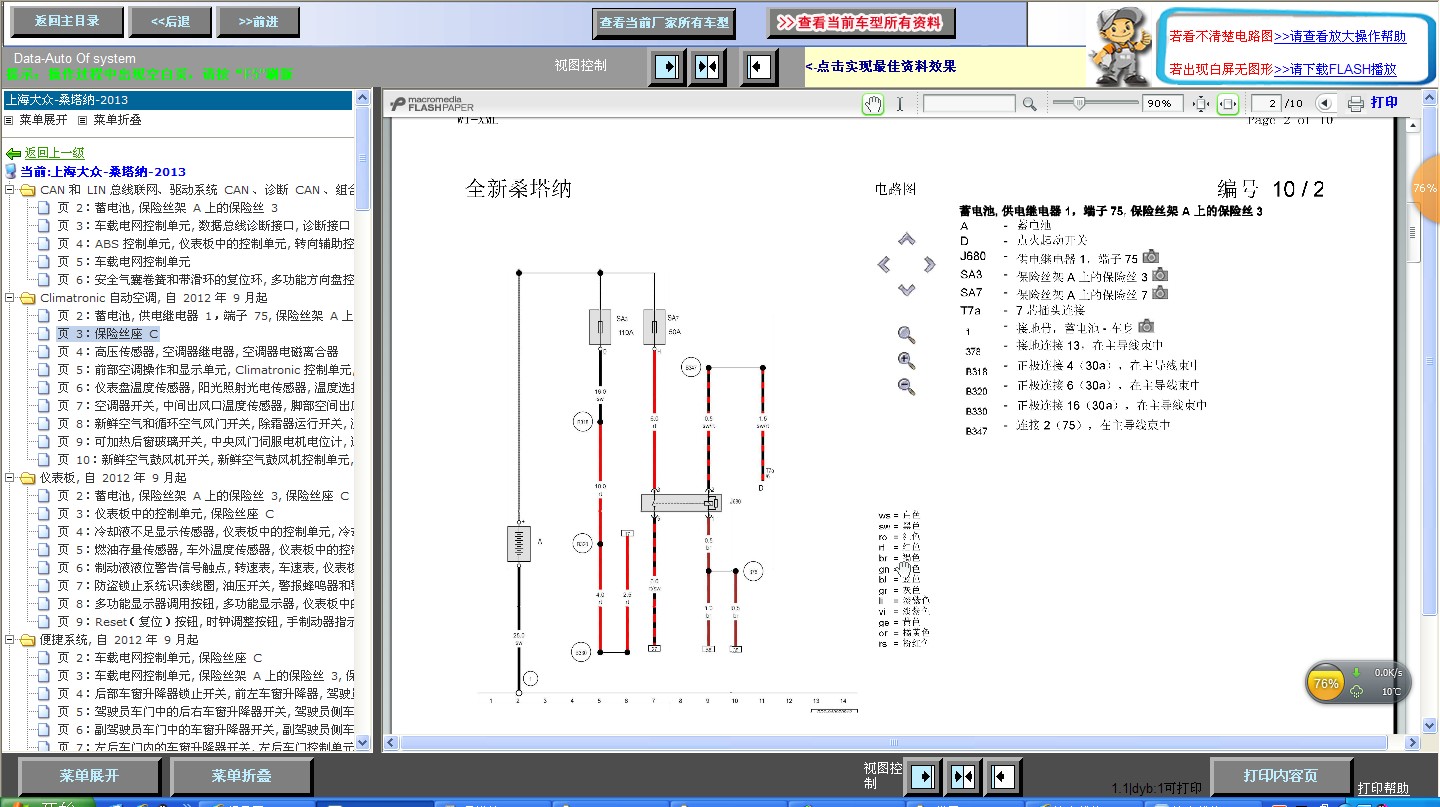The image size is (1440, 807).
Task: Click the 菜单折叠 button in the bottom bar
Action: pyautogui.click(x=241, y=776)
